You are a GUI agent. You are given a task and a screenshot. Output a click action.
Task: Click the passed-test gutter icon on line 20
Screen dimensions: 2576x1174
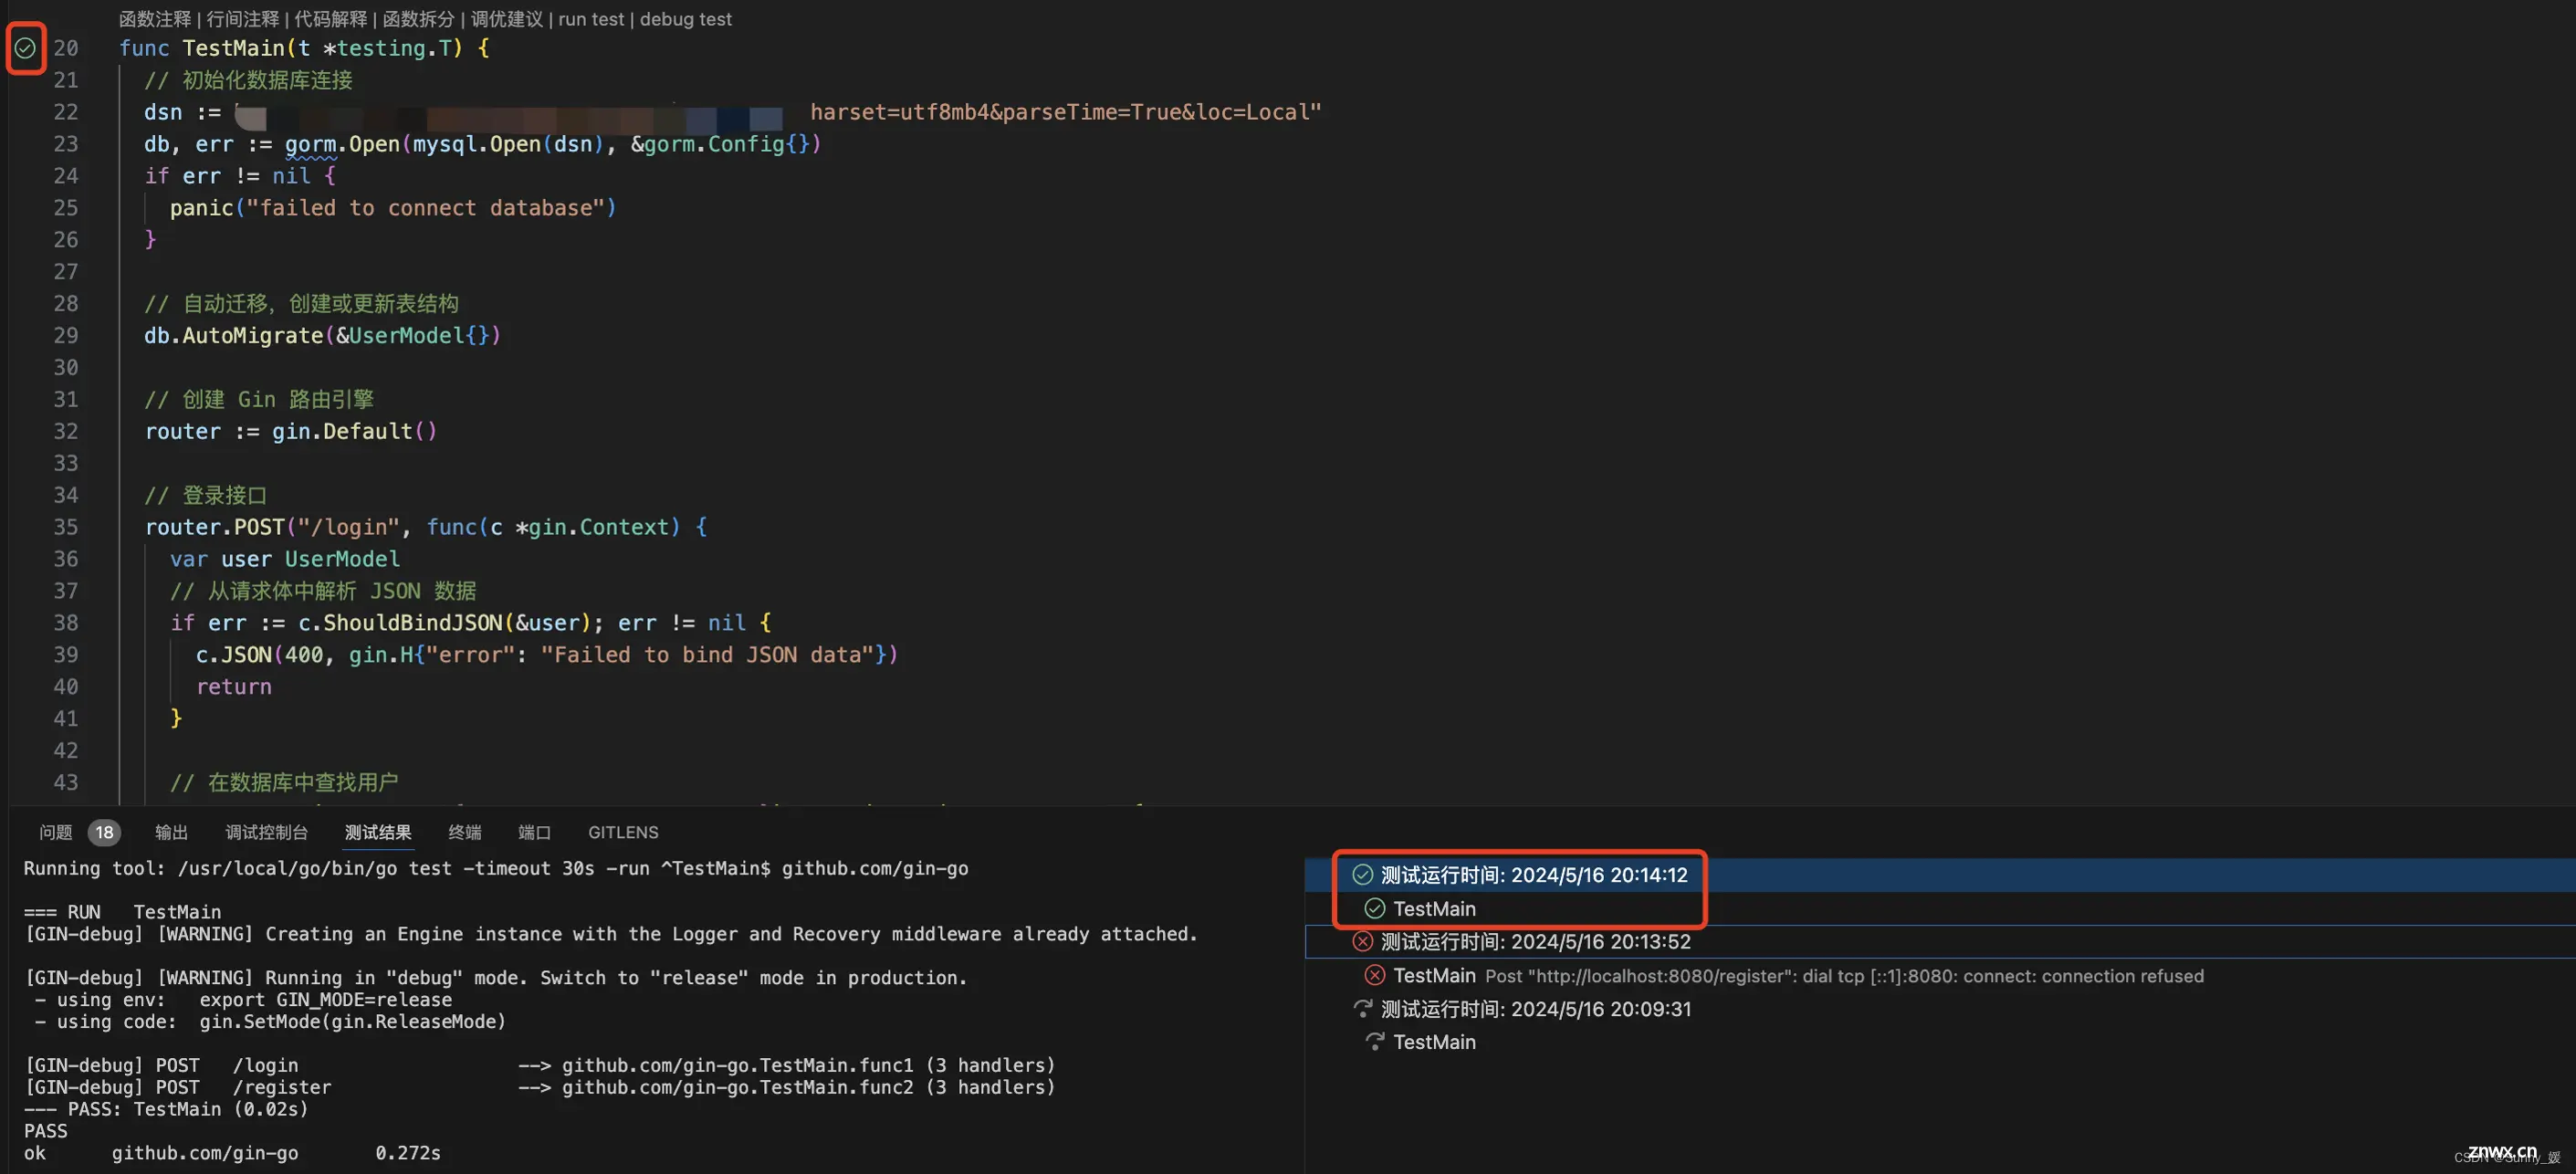point(25,48)
